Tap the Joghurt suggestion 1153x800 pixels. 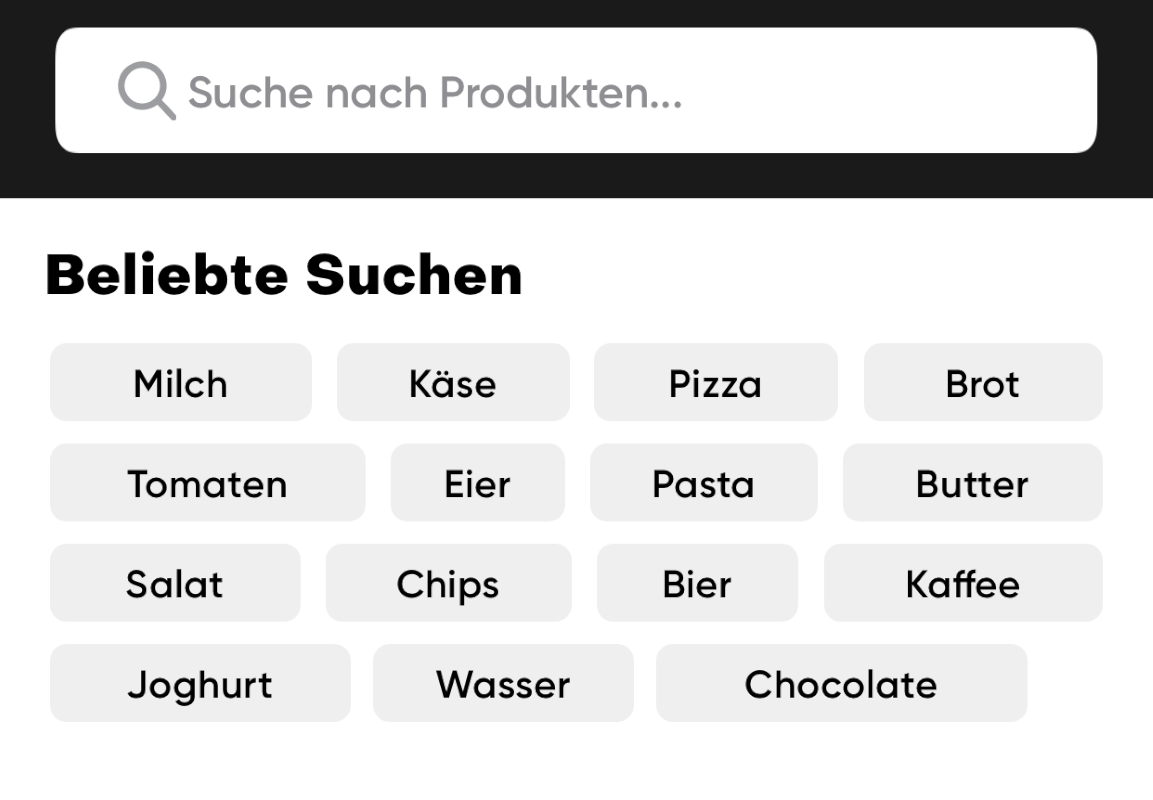coord(200,683)
